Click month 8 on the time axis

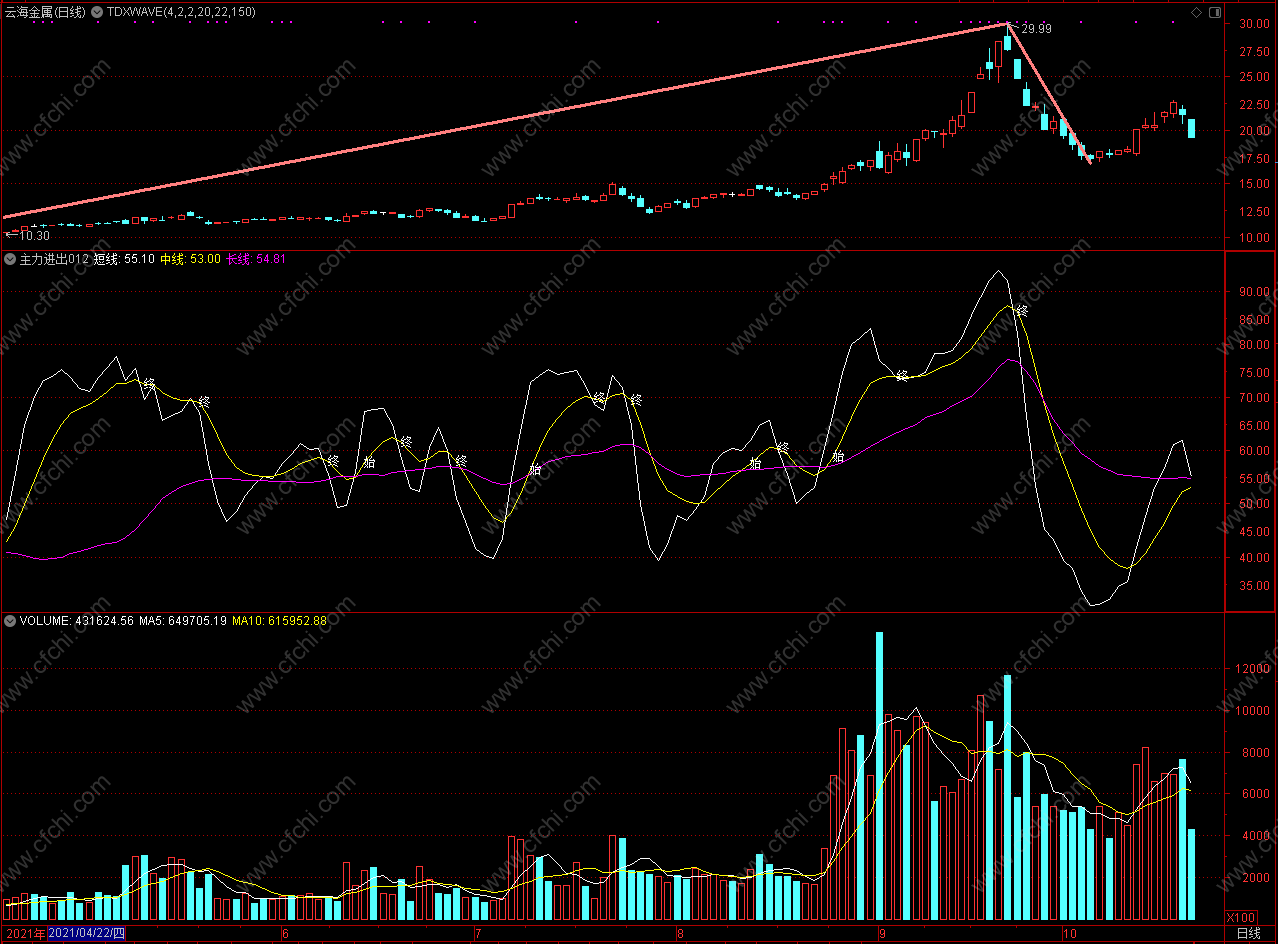point(680,934)
